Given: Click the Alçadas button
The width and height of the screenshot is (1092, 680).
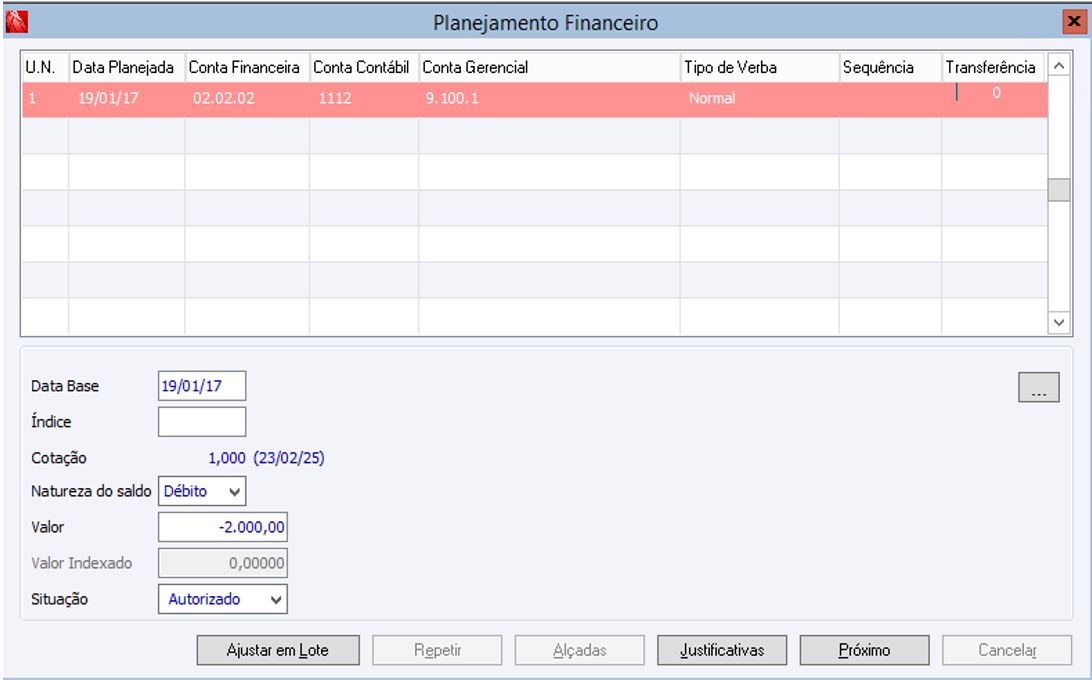Looking at the screenshot, I should (x=579, y=650).
